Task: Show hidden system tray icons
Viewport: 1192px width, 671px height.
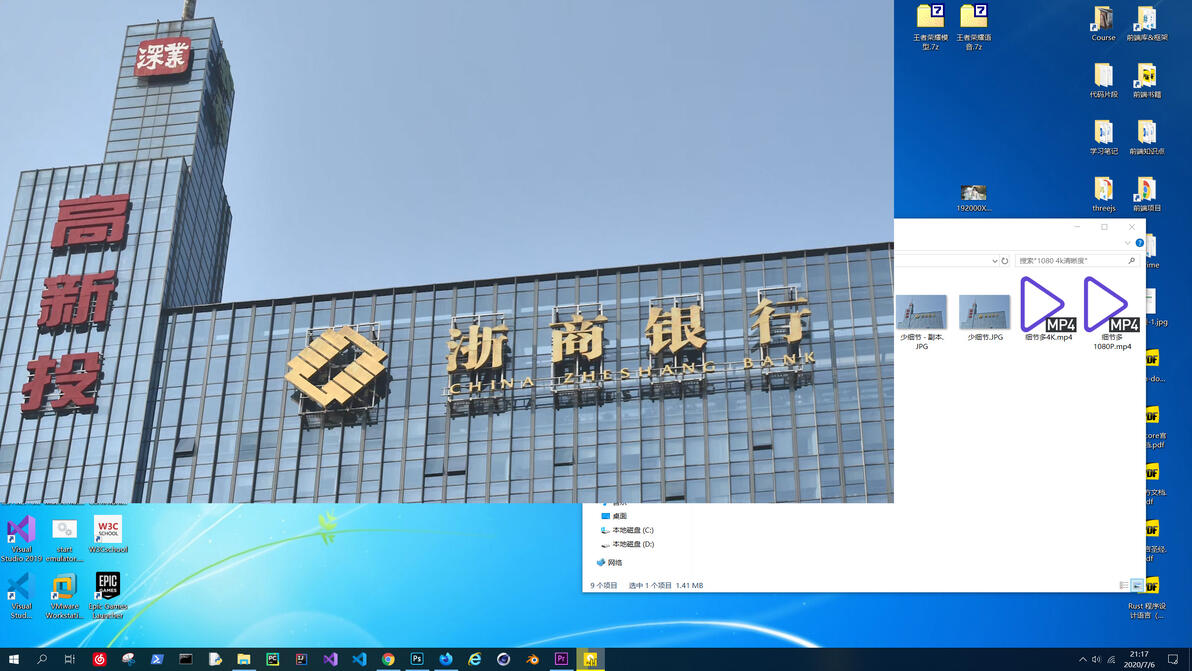Action: pyautogui.click(x=1083, y=660)
